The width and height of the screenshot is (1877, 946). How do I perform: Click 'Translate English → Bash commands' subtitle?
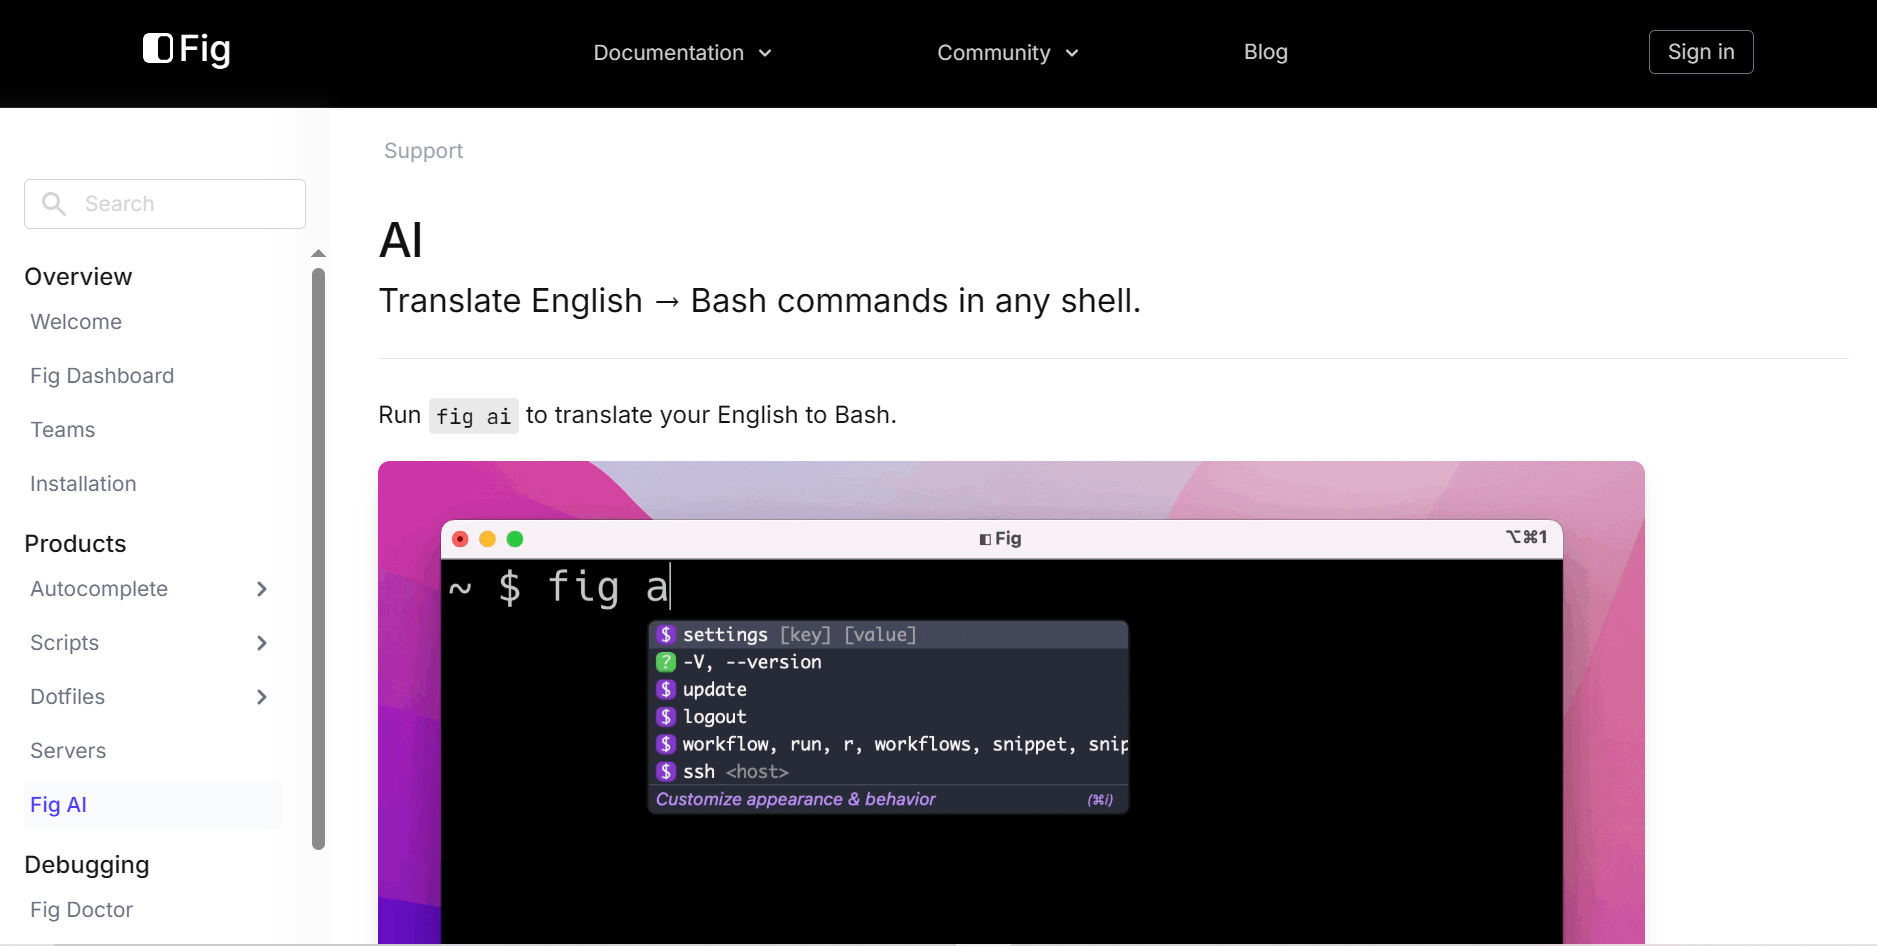point(760,301)
